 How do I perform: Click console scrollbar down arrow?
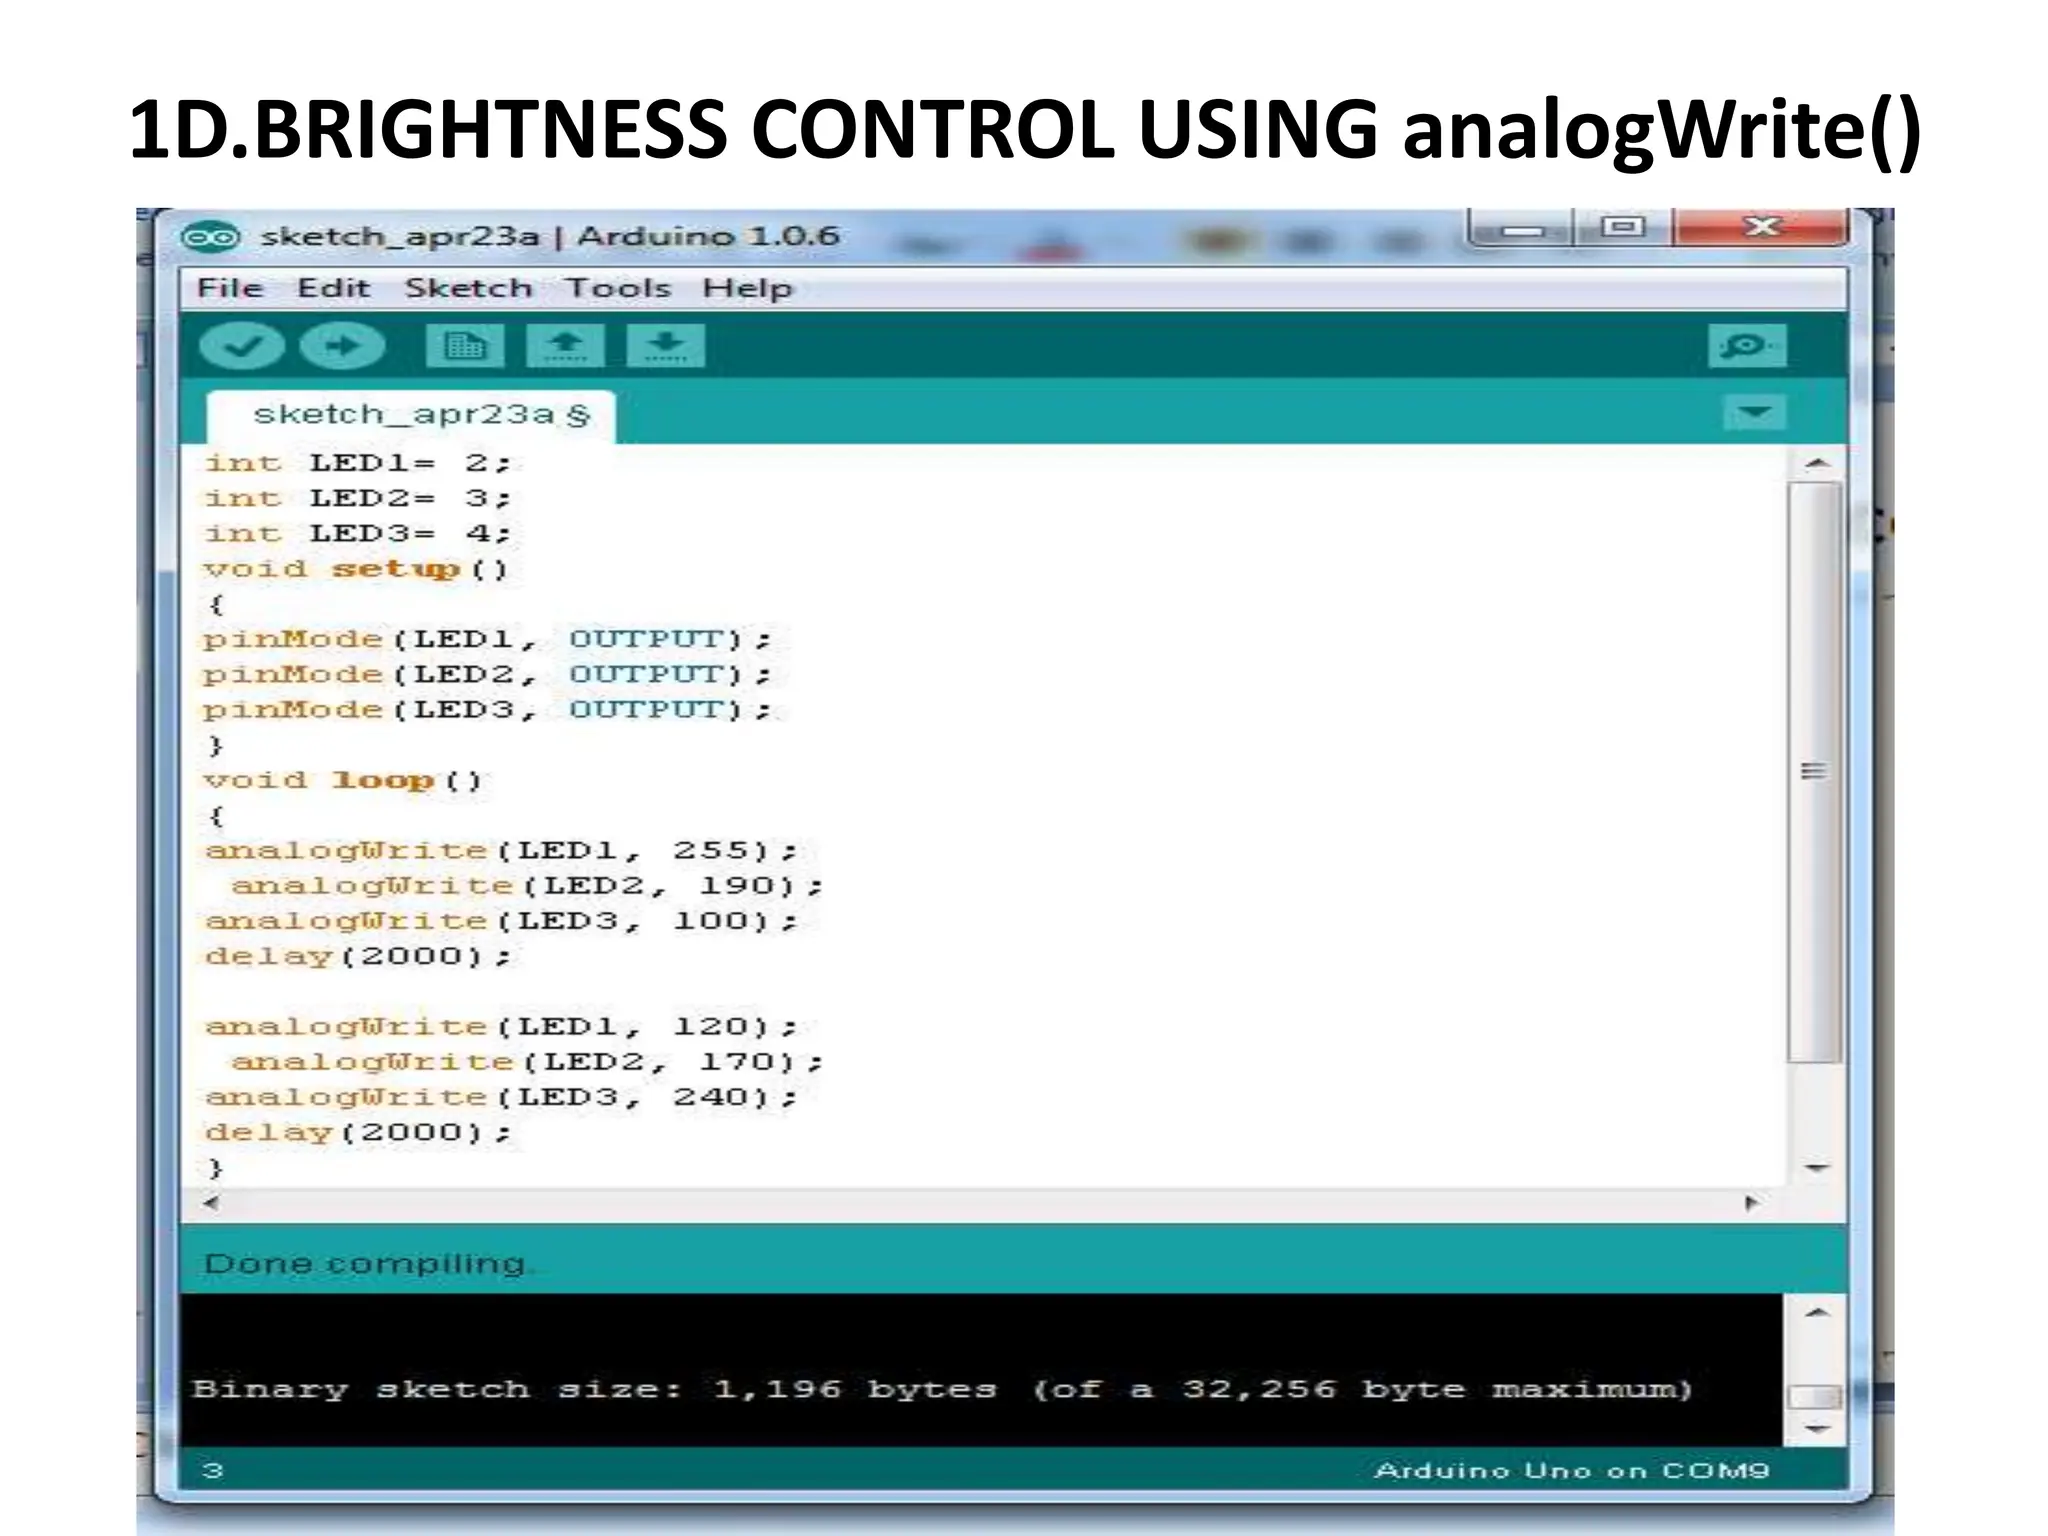tap(1816, 1429)
